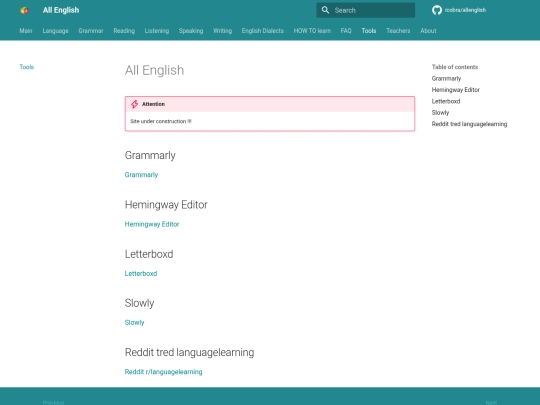Click the All English page title heading
This screenshot has height=405, width=540.
154,70
